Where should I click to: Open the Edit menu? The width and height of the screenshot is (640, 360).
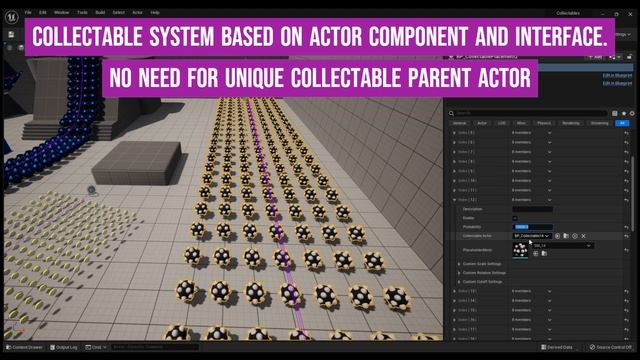click(x=43, y=13)
